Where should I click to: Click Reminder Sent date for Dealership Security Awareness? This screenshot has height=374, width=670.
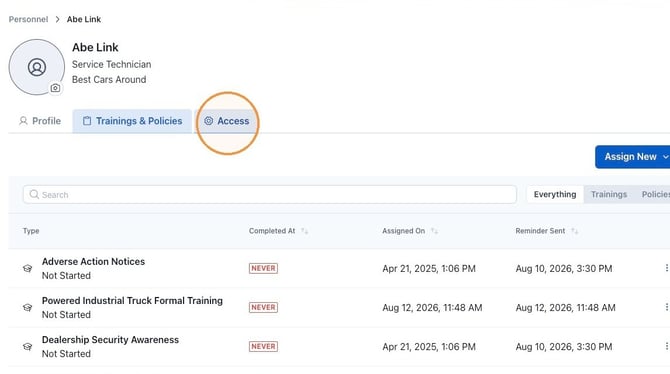click(x=564, y=347)
